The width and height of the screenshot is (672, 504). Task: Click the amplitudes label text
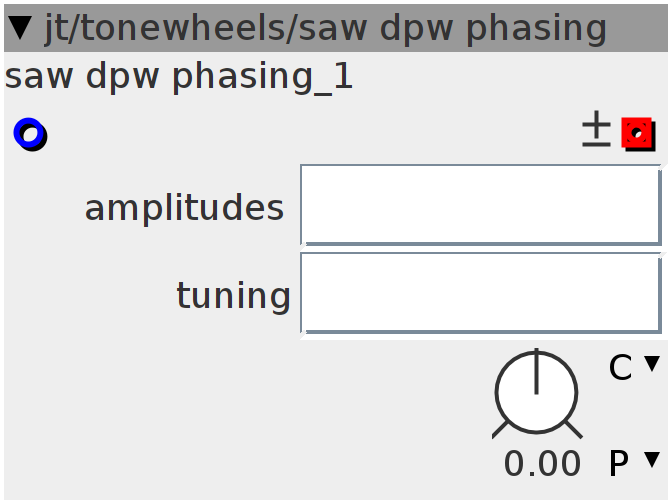184,208
